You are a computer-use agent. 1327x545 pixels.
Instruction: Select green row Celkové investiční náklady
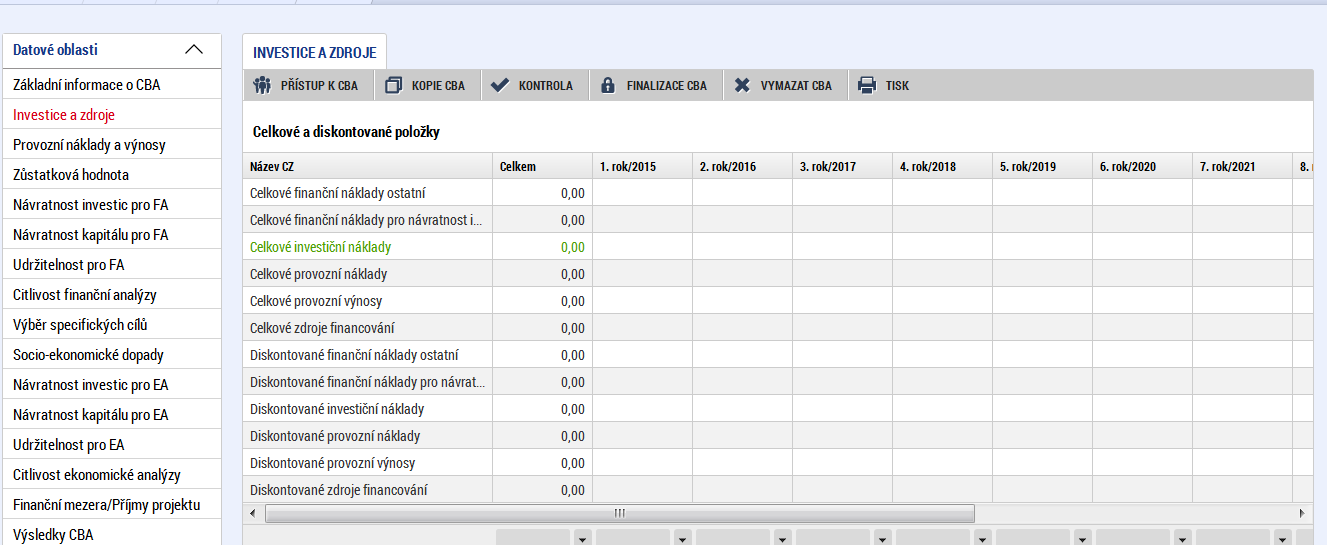point(777,247)
